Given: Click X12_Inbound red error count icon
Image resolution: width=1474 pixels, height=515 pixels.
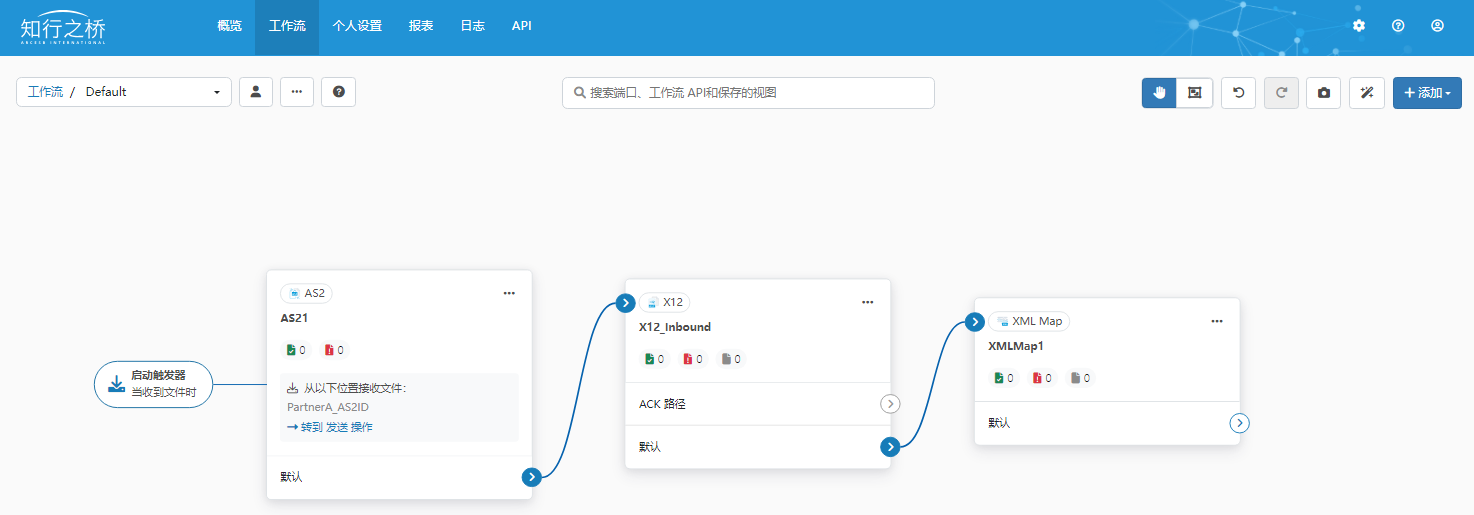Looking at the screenshot, I should point(688,359).
